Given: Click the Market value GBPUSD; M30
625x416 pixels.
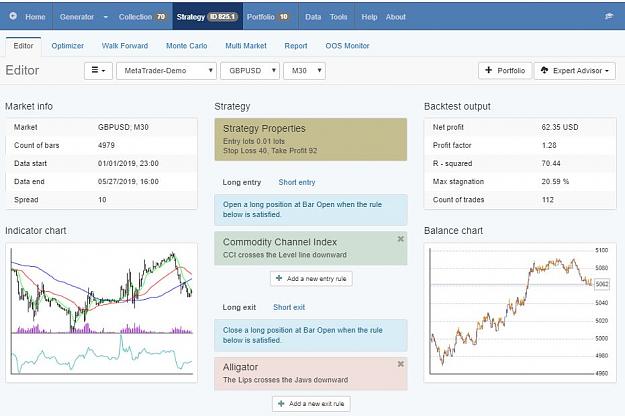Looking at the screenshot, I should [x=123, y=127].
